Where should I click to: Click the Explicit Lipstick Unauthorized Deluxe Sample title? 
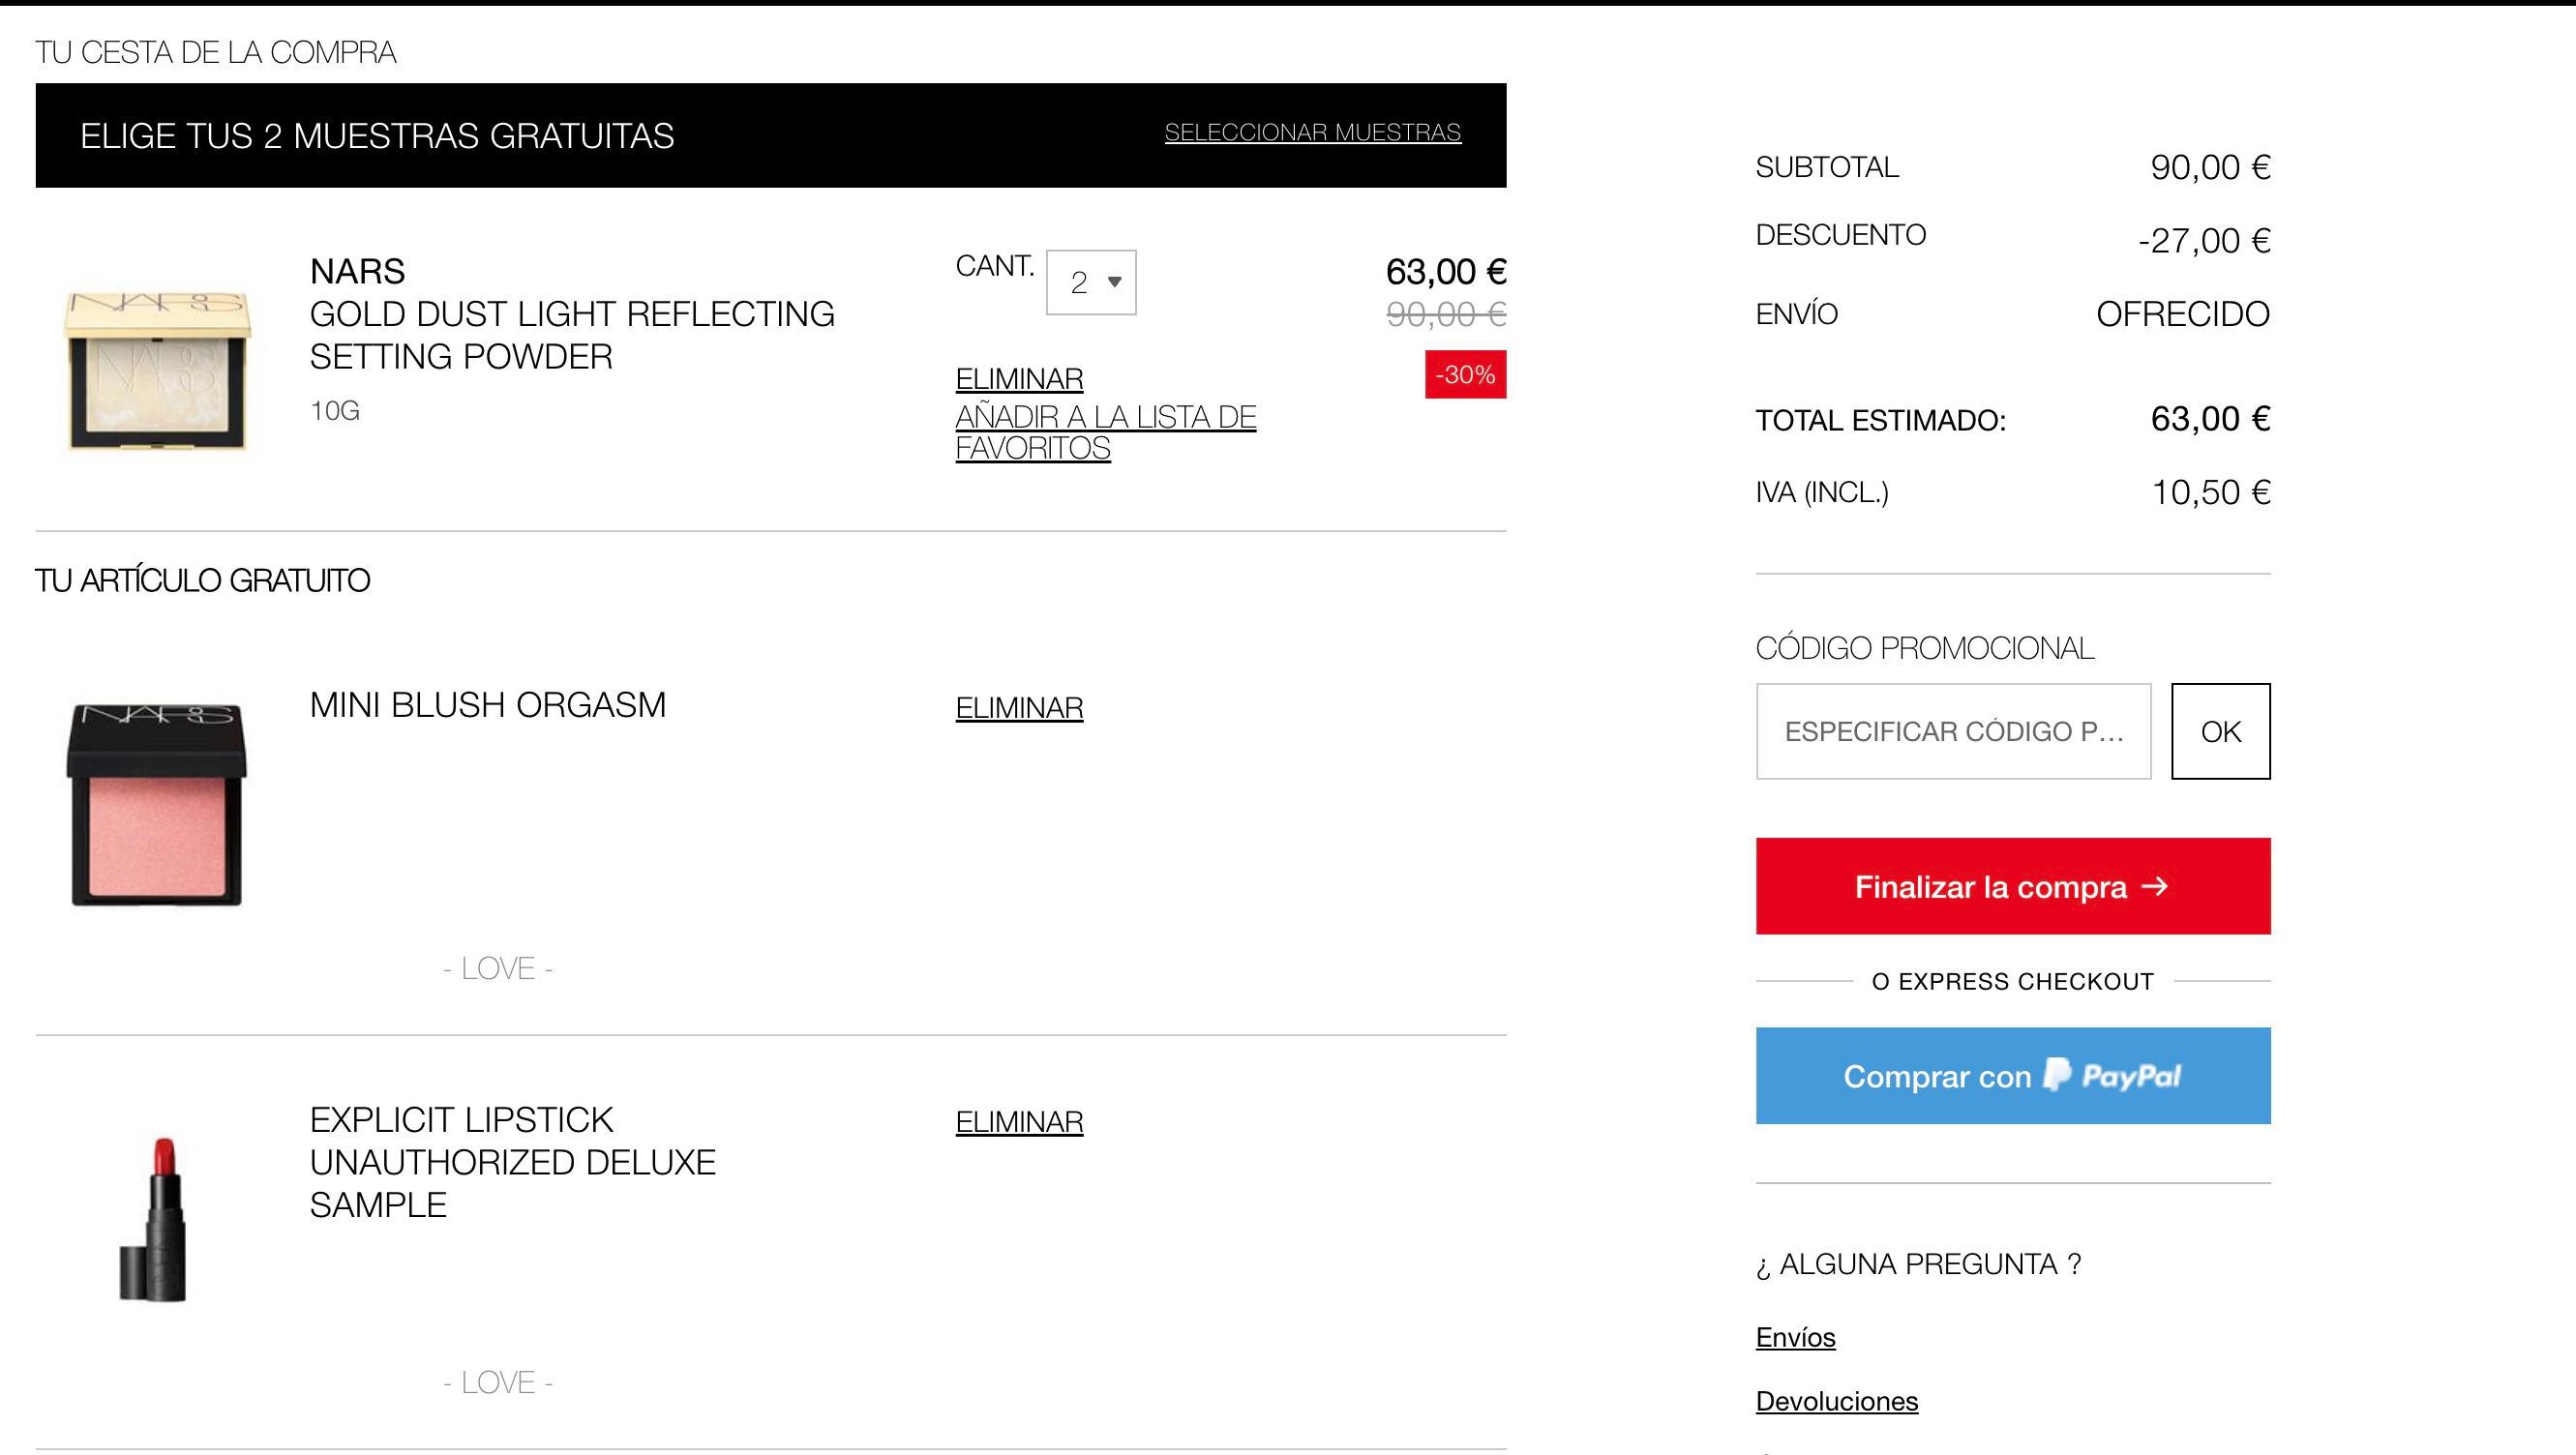(x=512, y=1162)
